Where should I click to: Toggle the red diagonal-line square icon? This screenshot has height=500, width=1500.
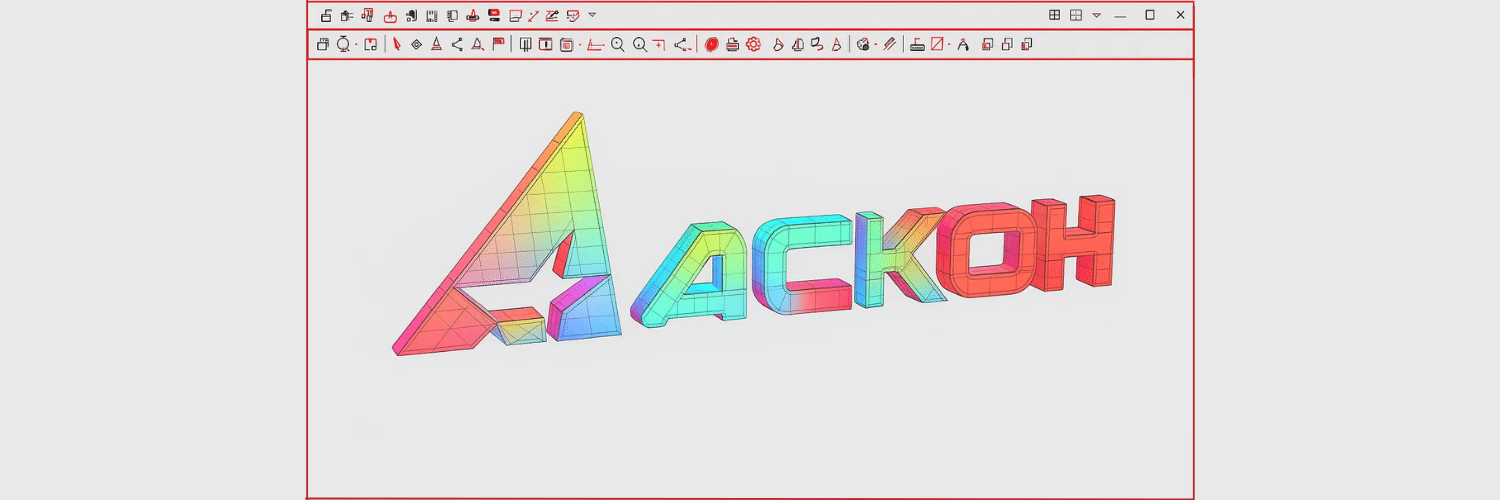click(x=937, y=44)
